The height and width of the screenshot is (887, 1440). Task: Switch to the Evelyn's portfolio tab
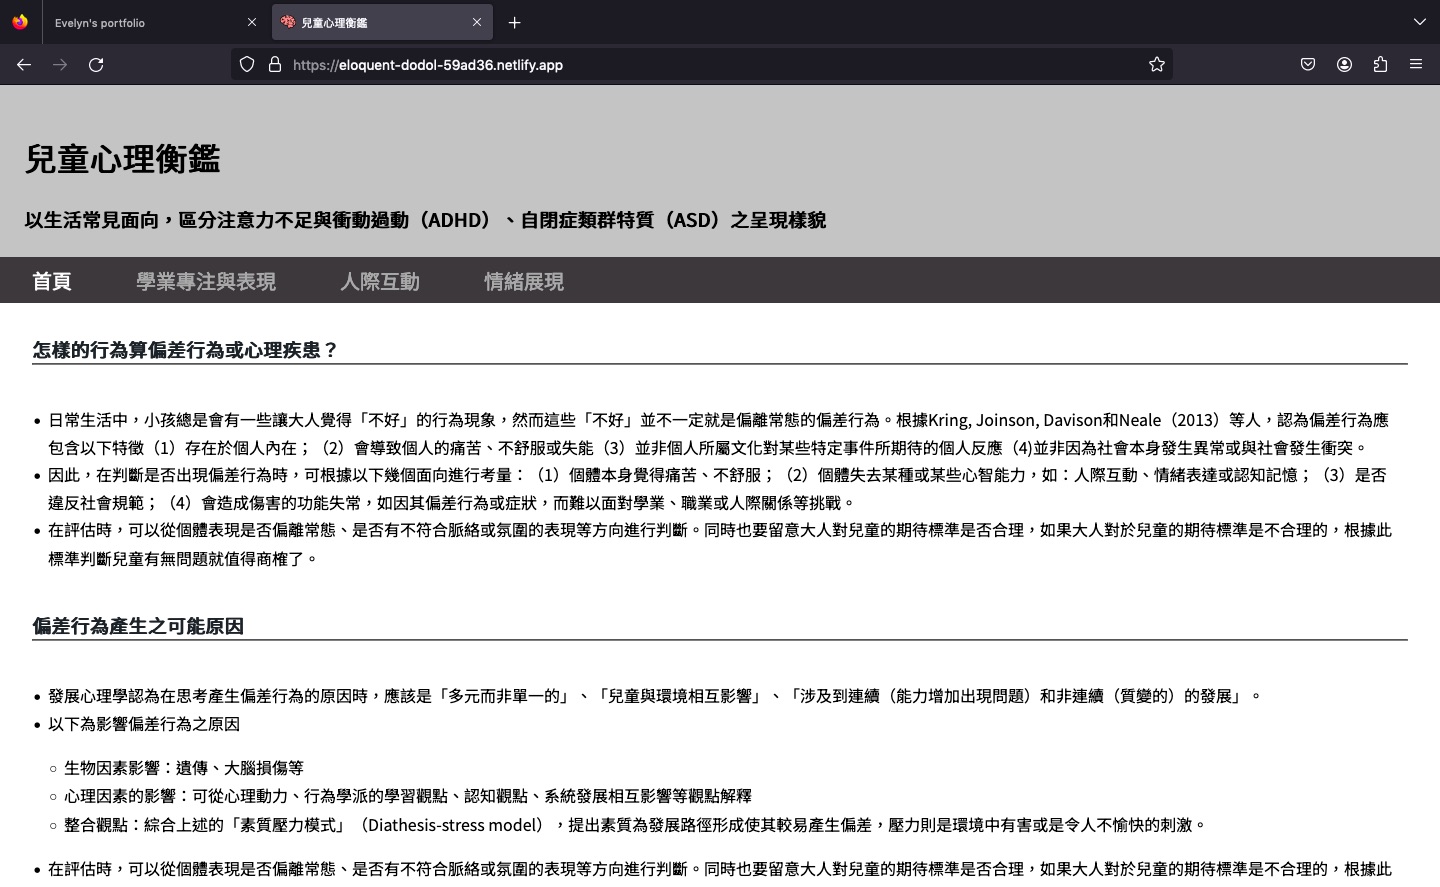coord(140,22)
